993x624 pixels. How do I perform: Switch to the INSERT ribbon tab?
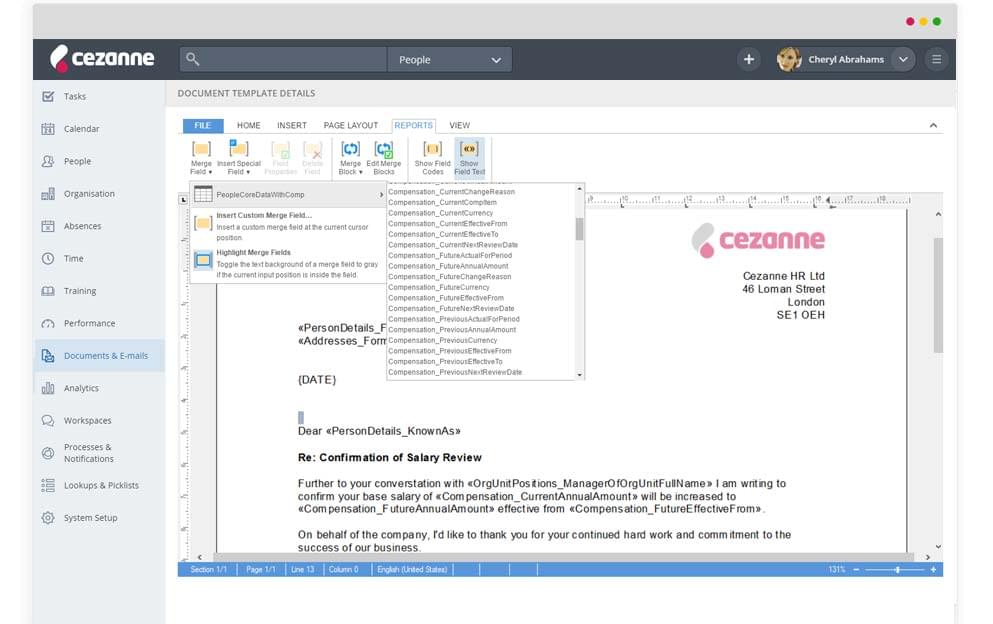pyautogui.click(x=291, y=125)
